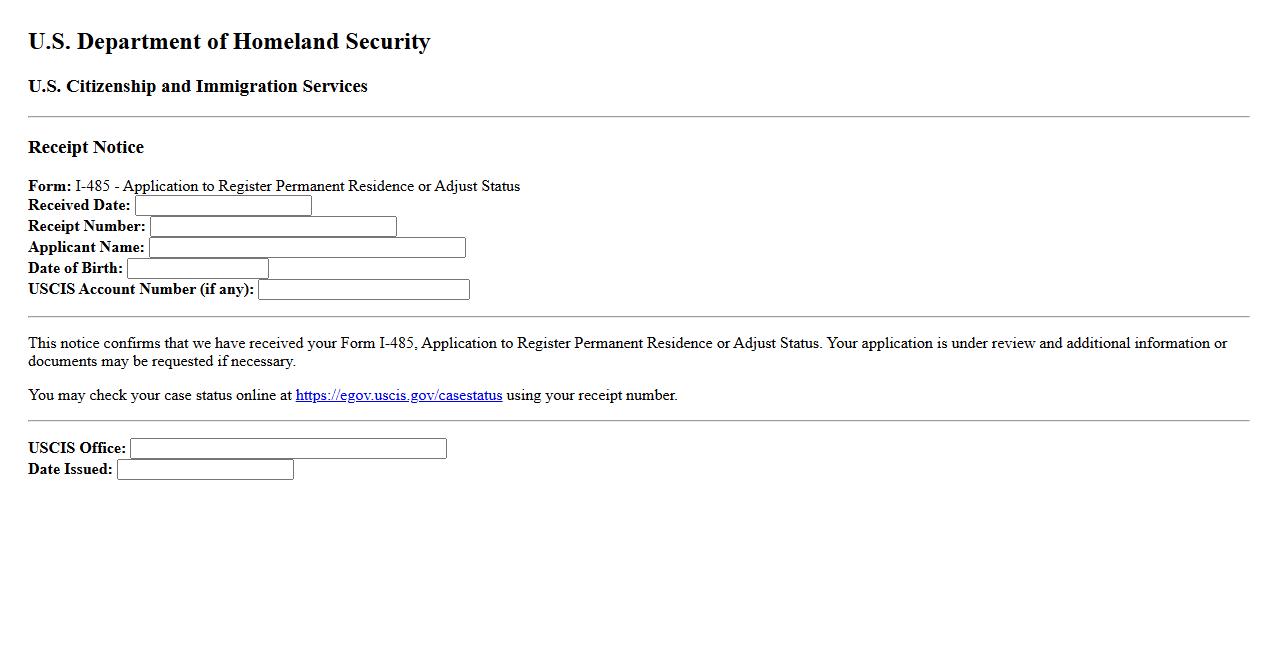
Task: Click the "Date Issued:" label
Action: point(70,470)
